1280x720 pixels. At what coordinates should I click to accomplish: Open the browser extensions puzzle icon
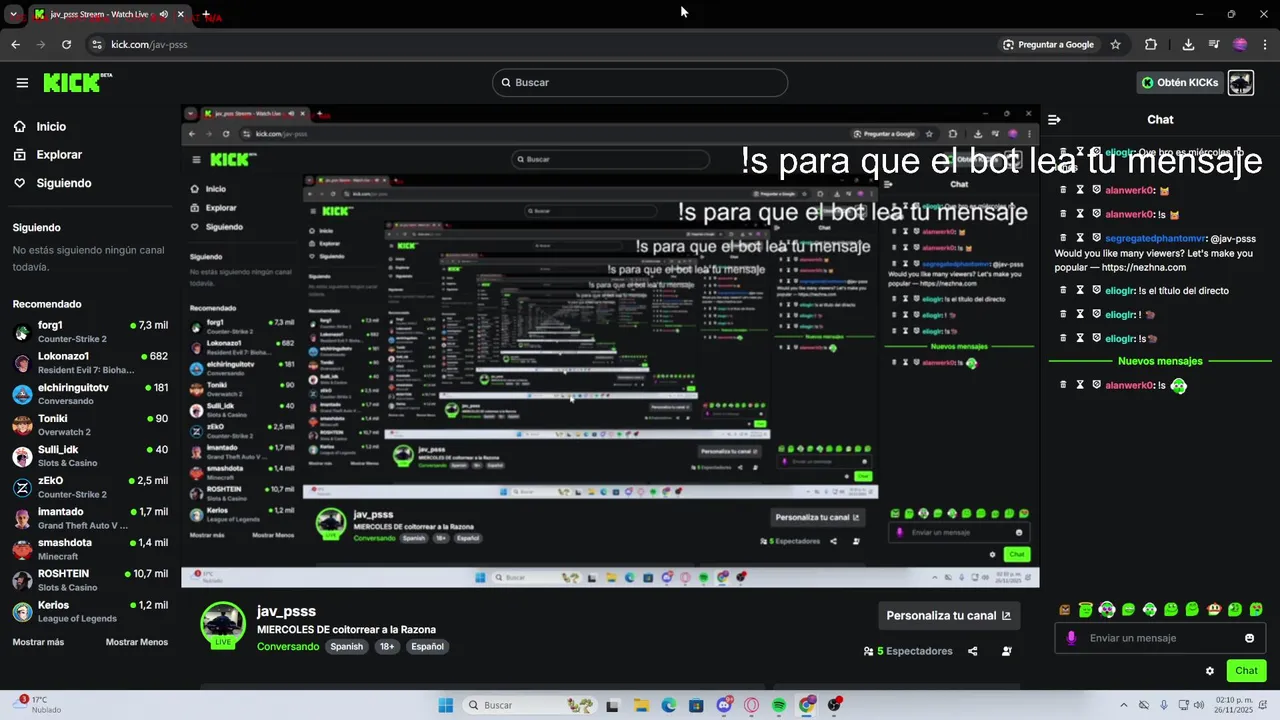click(1151, 44)
